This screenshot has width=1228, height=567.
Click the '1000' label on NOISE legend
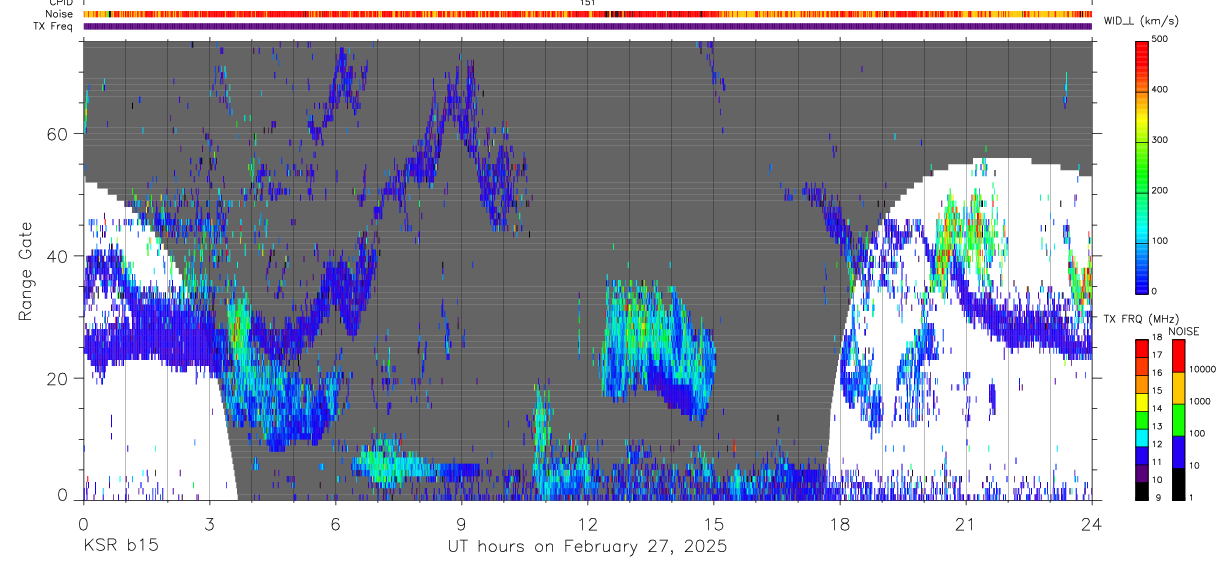[1200, 402]
